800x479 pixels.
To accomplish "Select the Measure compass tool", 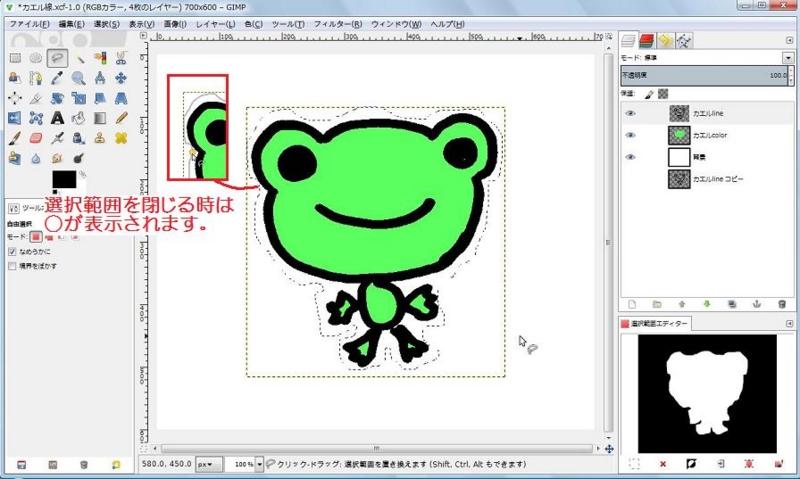I will tap(100, 78).
